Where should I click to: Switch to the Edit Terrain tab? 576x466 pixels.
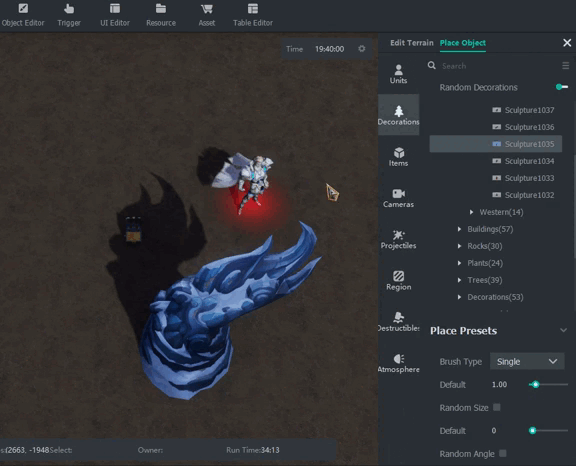point(411,43)
